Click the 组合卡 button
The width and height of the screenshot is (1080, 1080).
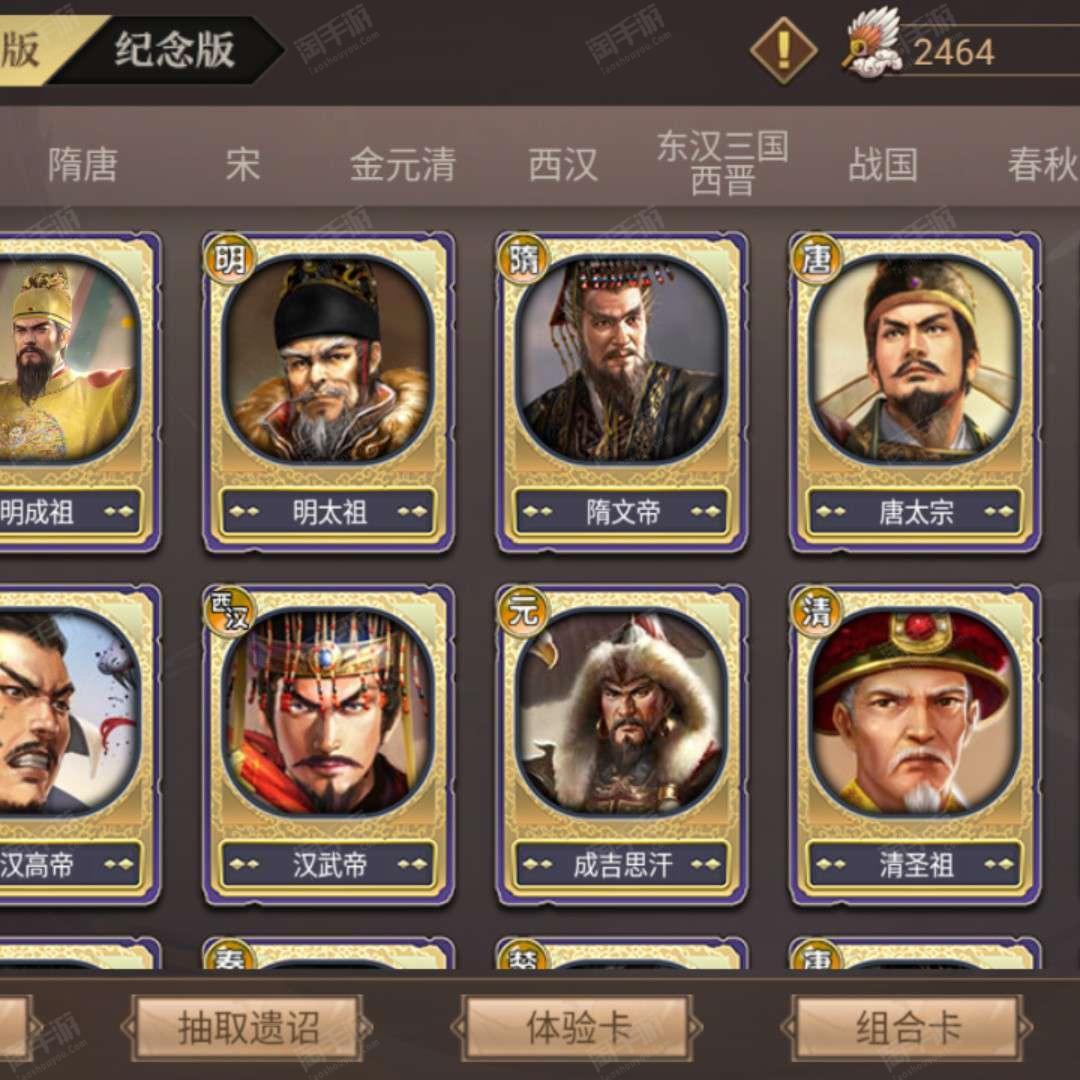pyautogui.click(x=907, y=1027)
